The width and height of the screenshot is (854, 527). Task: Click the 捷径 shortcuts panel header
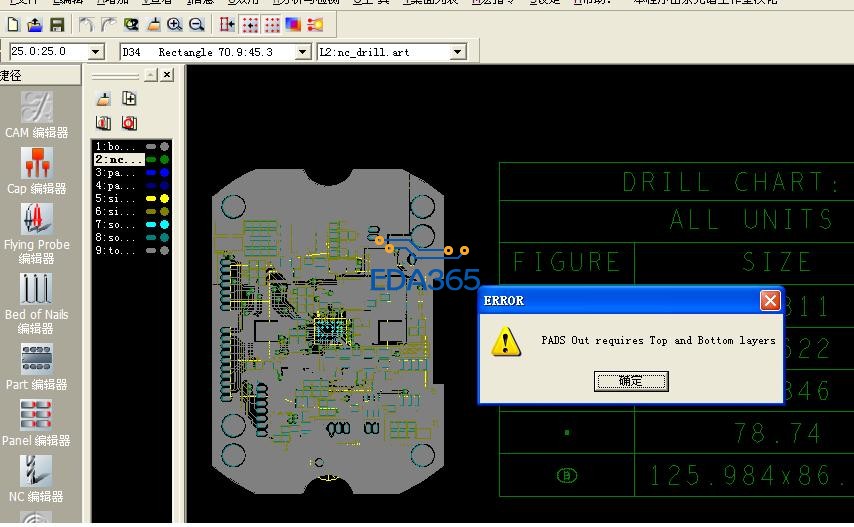(40, 75)
